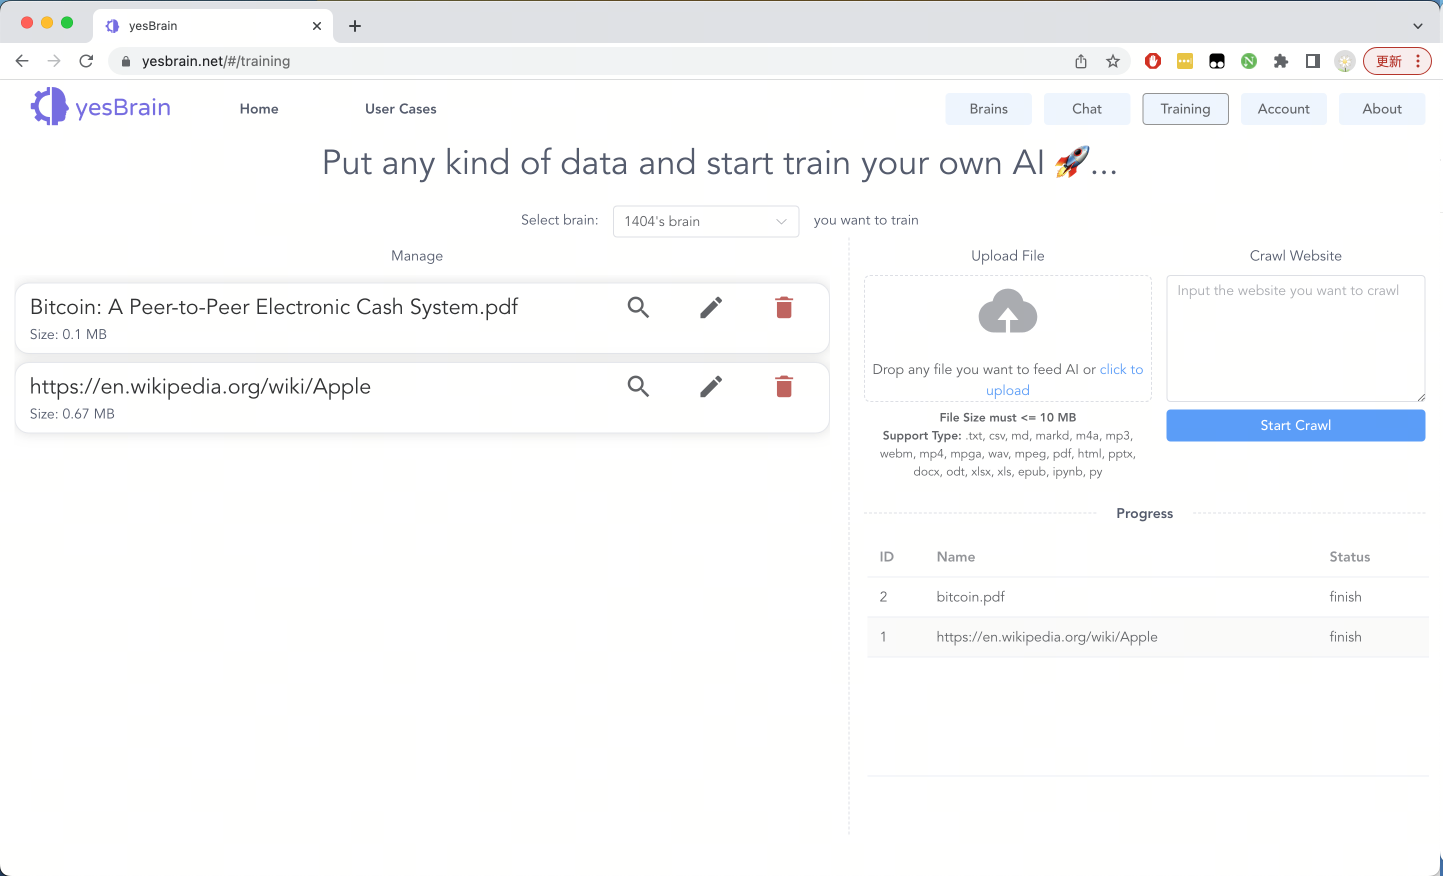Open the browser profile avatar
The image size is (1443, 876).
coord(1345,61)
